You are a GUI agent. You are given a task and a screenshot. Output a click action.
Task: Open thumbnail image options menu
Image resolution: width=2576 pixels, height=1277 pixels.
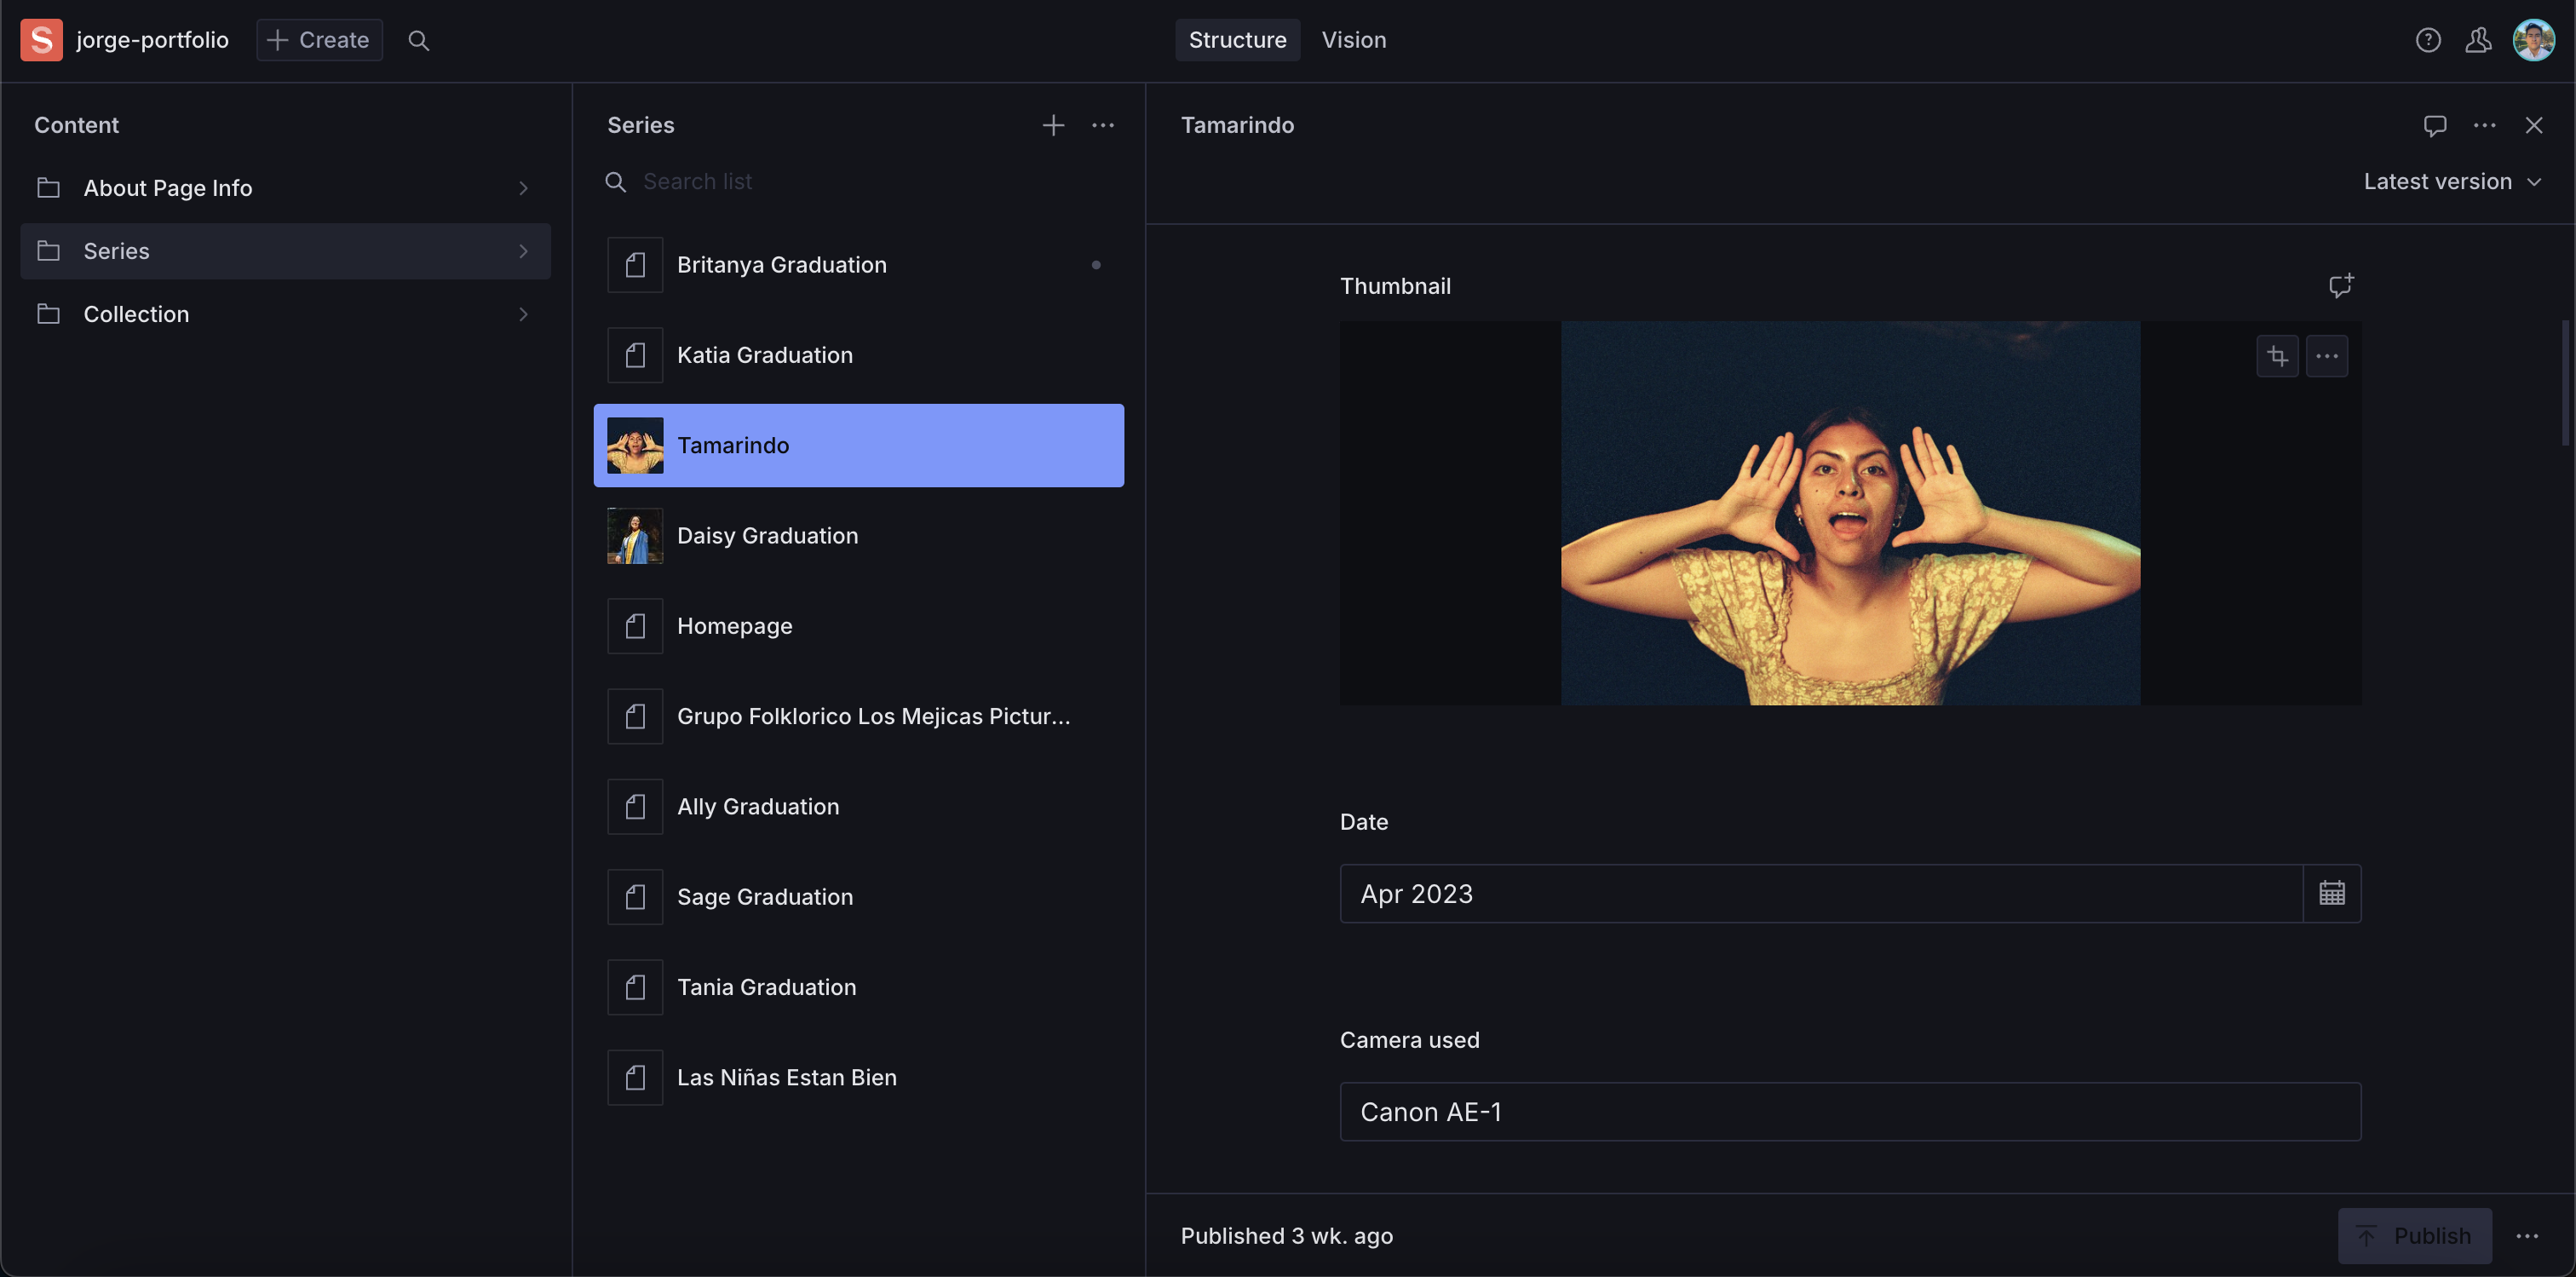click(x=2327, y=356)
